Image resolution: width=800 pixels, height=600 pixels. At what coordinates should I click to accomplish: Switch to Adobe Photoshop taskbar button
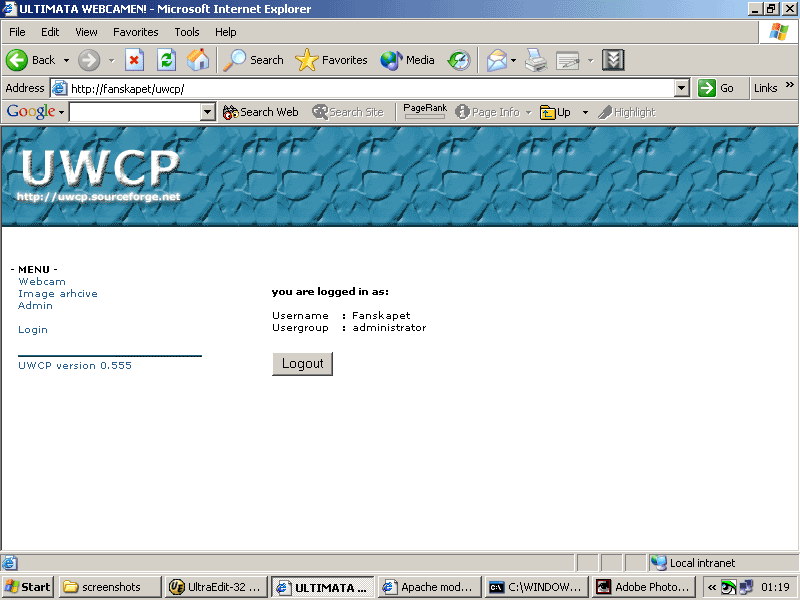[644, 587]
